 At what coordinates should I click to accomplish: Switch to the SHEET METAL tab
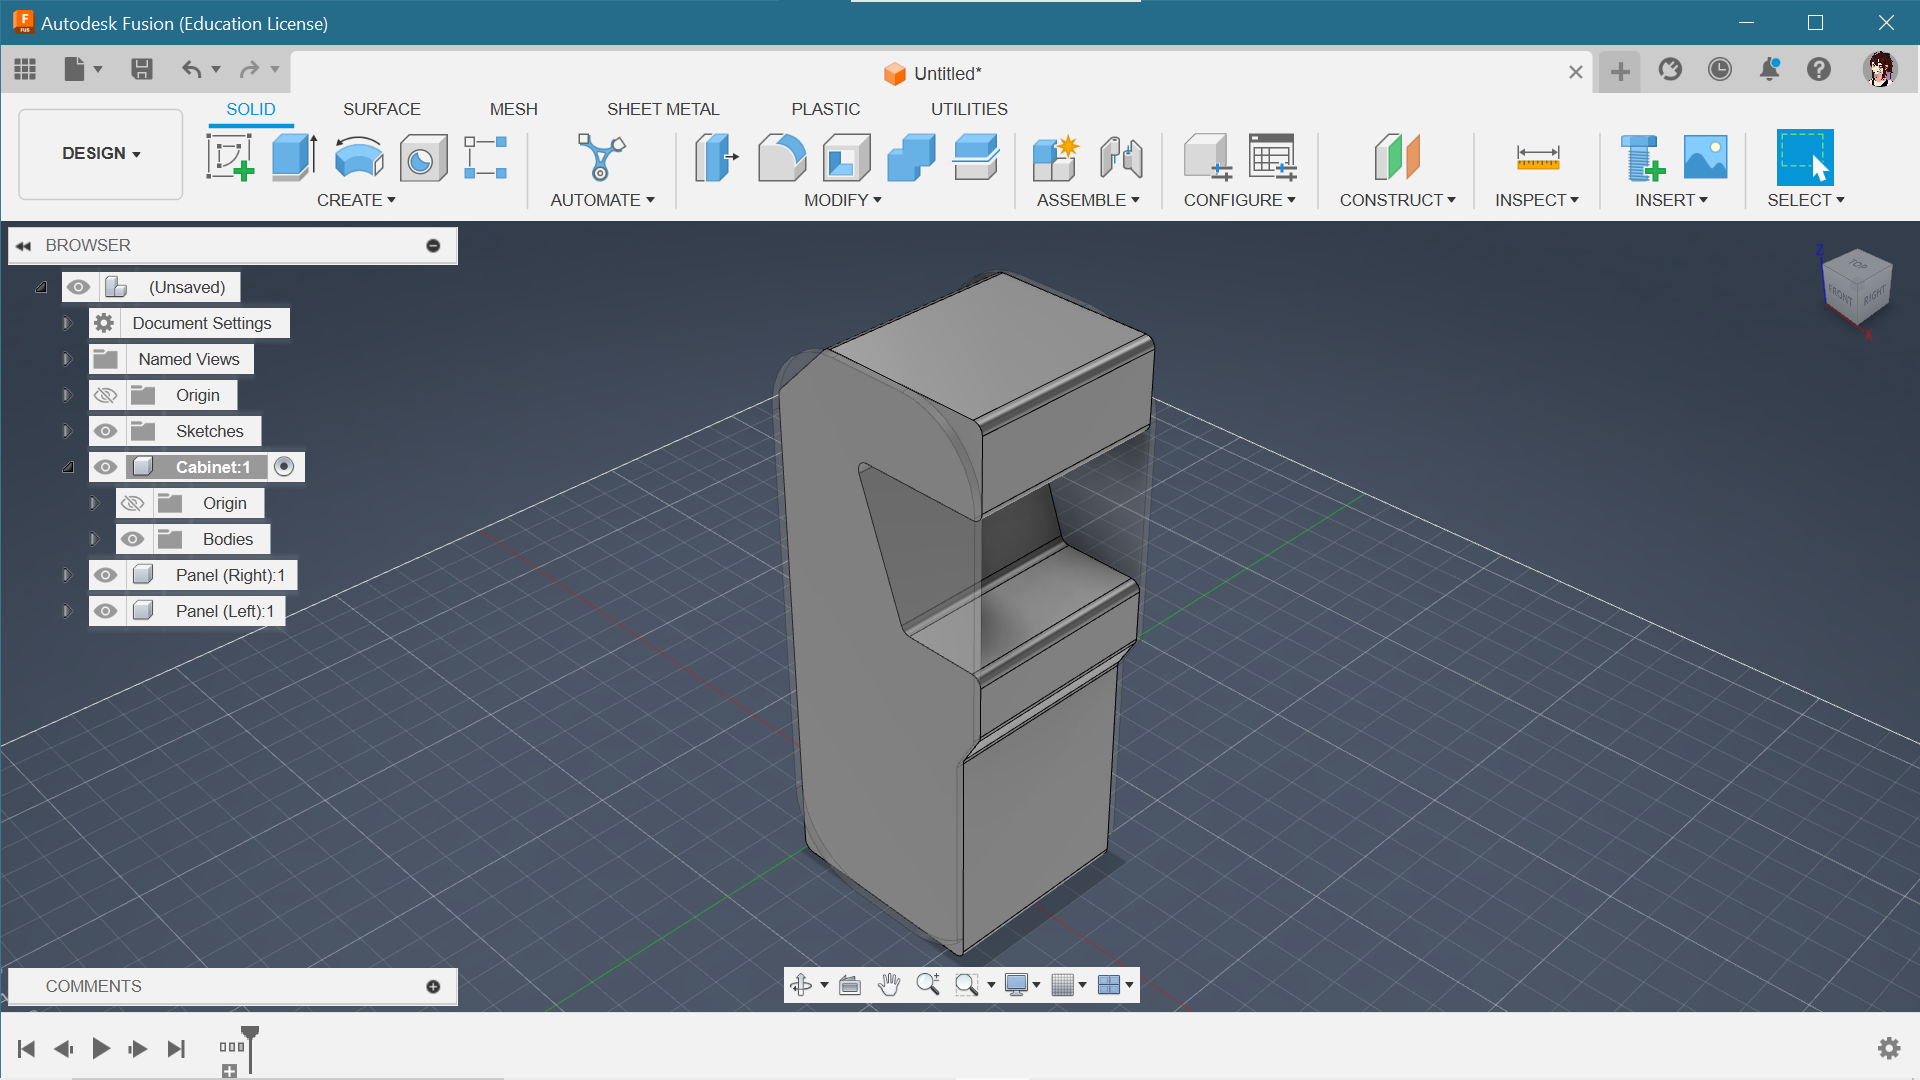click(x=663, y=109)
